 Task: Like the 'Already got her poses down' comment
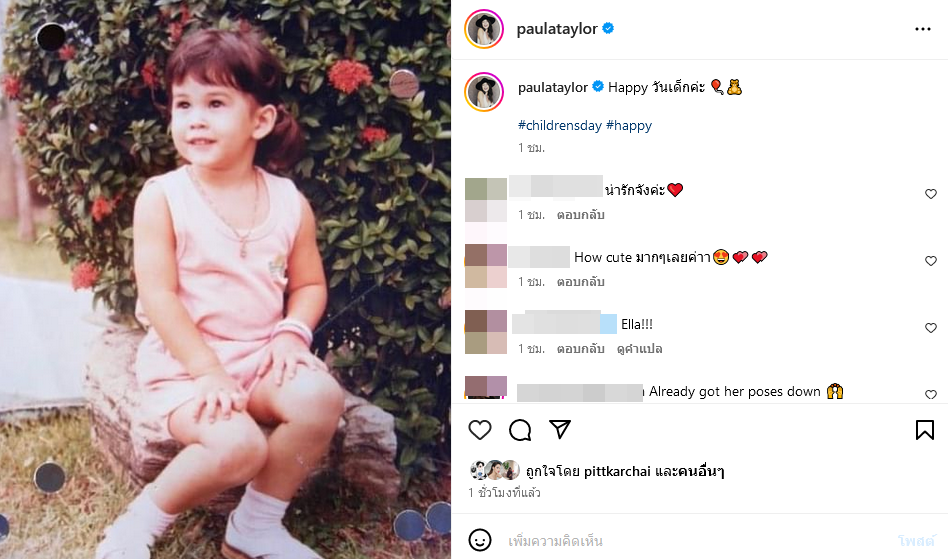(x=930, y=394)
